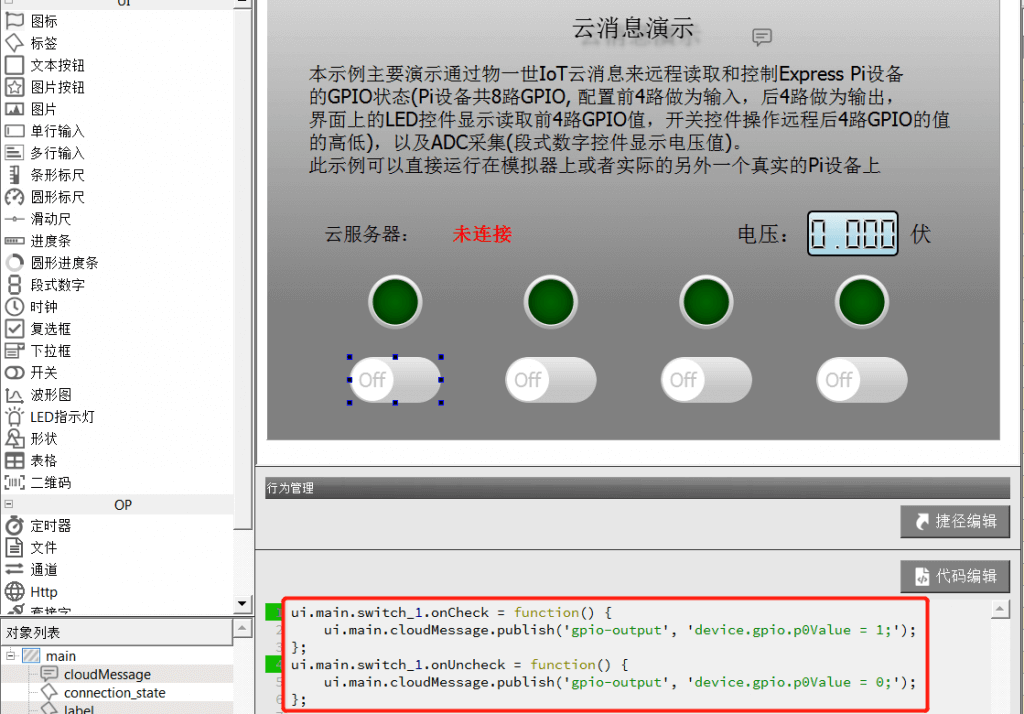Click the 伏 unit label

(x=921, y=234)
